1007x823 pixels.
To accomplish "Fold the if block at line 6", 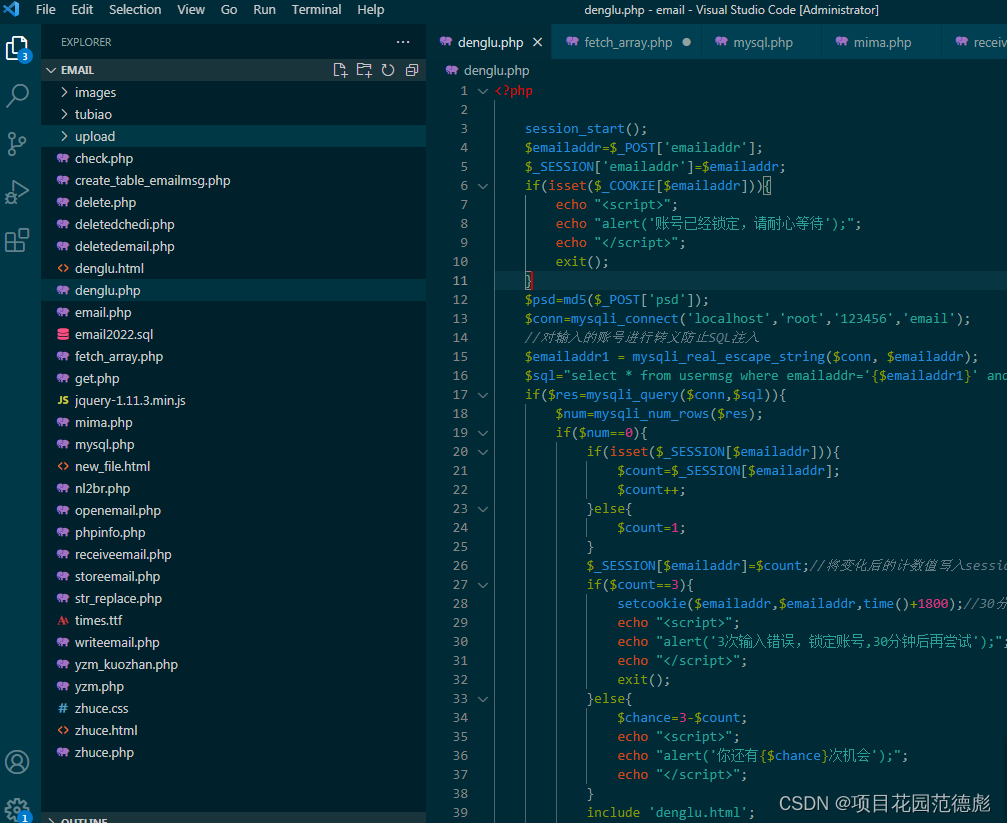I will pyautogui.click(x=483, y=186).
